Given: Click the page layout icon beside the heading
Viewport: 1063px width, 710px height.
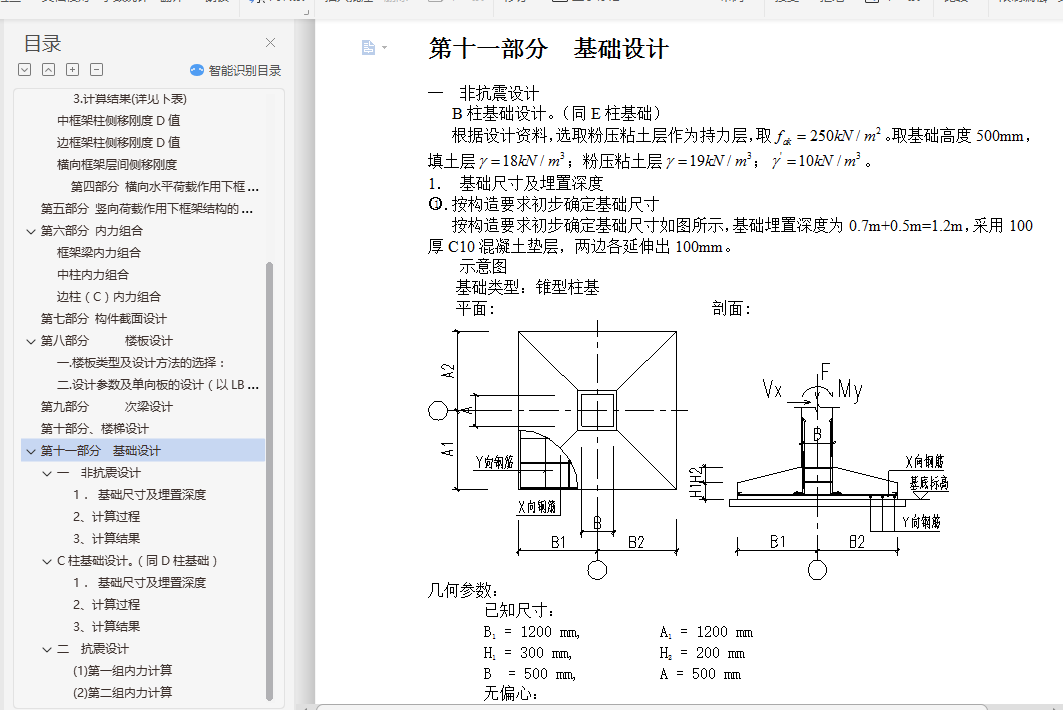Looking at the screenshot, I should click(x=368, y=47).
